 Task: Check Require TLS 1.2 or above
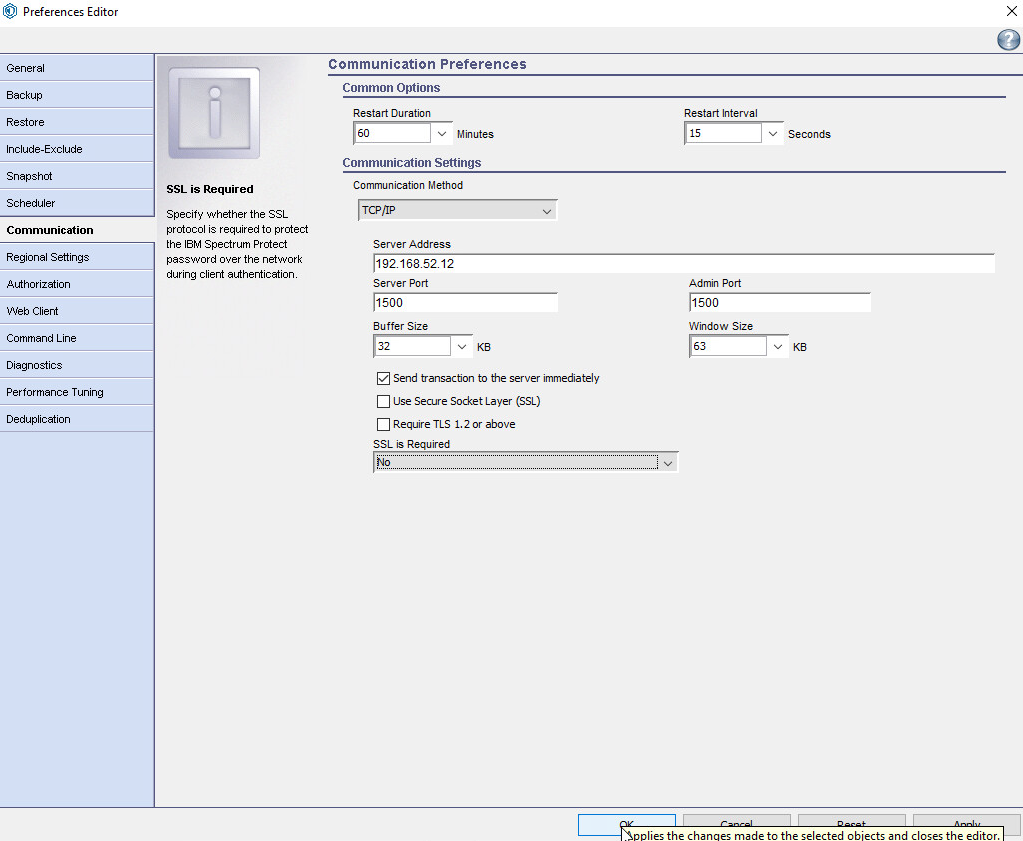click(x=383, y=424)
